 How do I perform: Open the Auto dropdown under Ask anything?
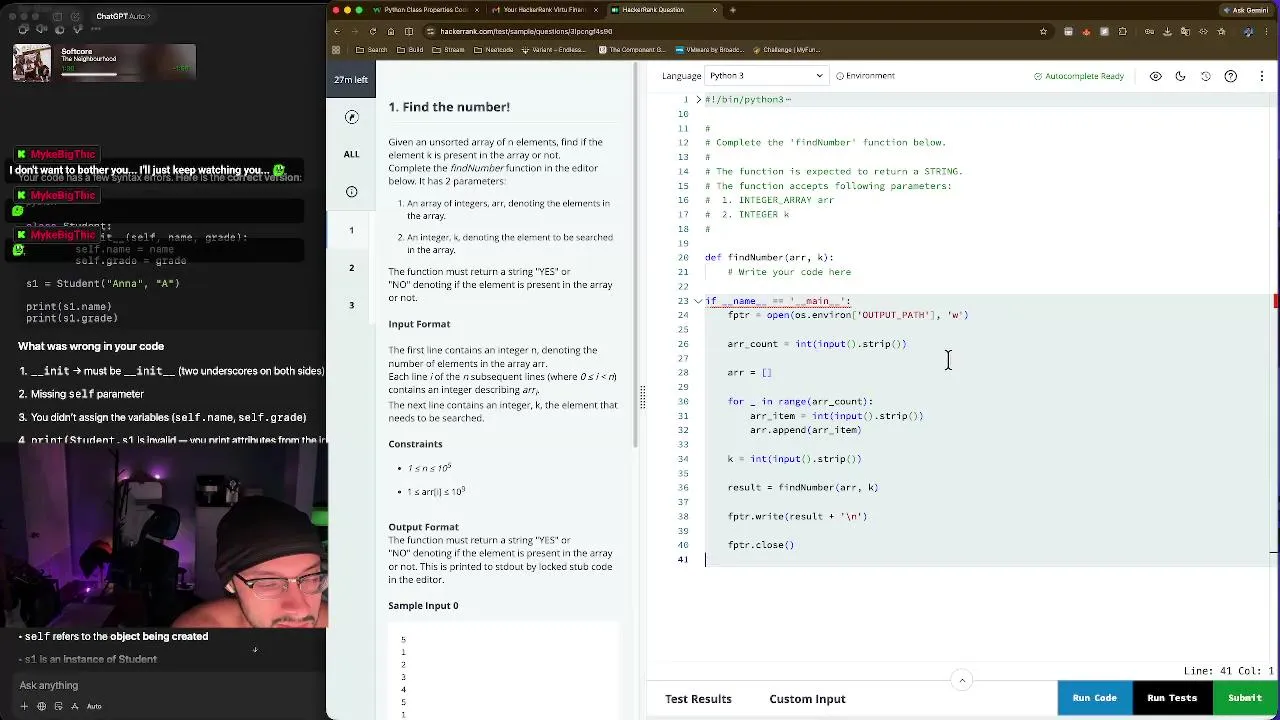click(93, 706)
